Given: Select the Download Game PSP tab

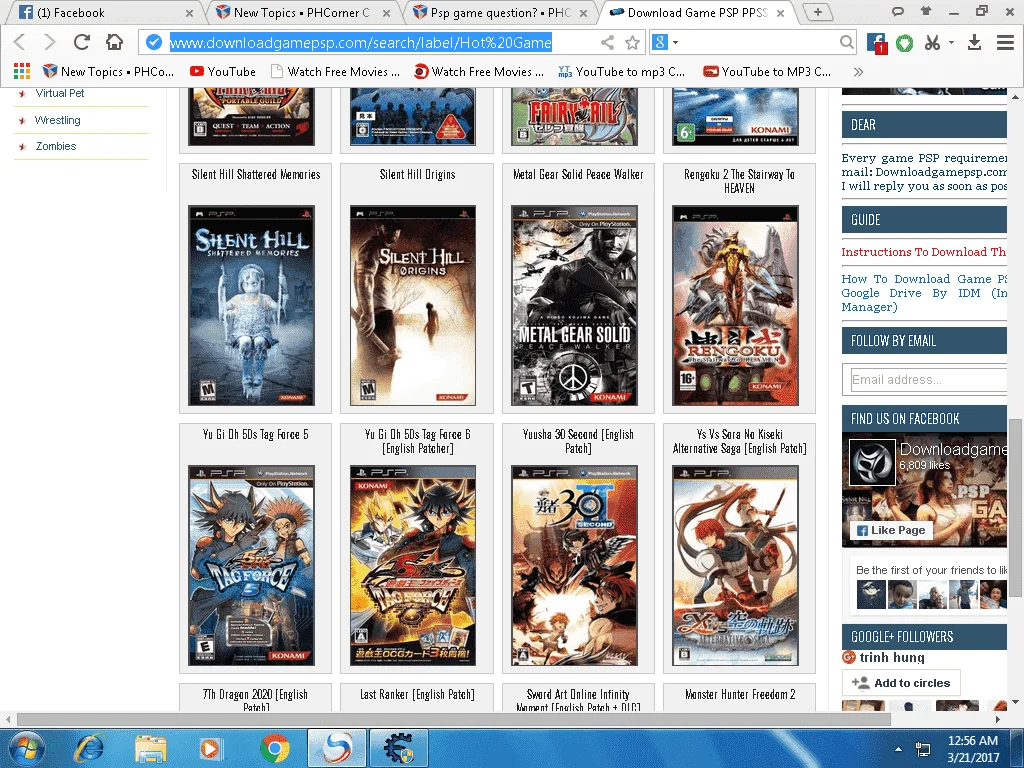Looking at the screenshot, I should 697,12.
